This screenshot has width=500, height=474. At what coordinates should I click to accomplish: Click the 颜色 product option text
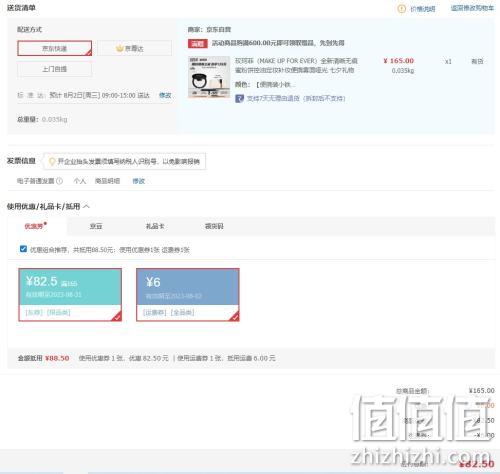click(x=265, y=85)
